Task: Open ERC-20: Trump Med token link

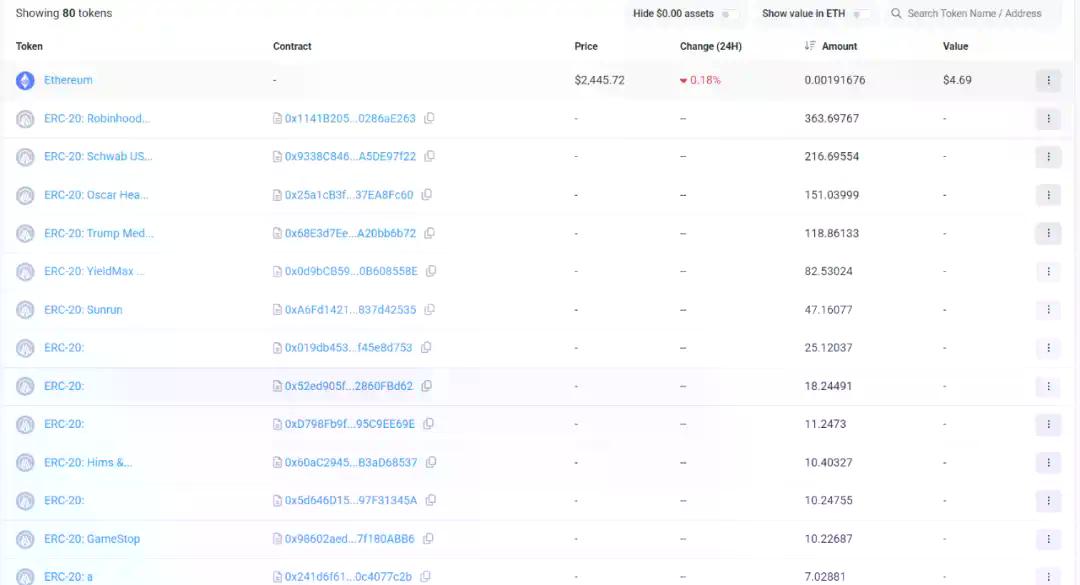Action: [98, 233]
